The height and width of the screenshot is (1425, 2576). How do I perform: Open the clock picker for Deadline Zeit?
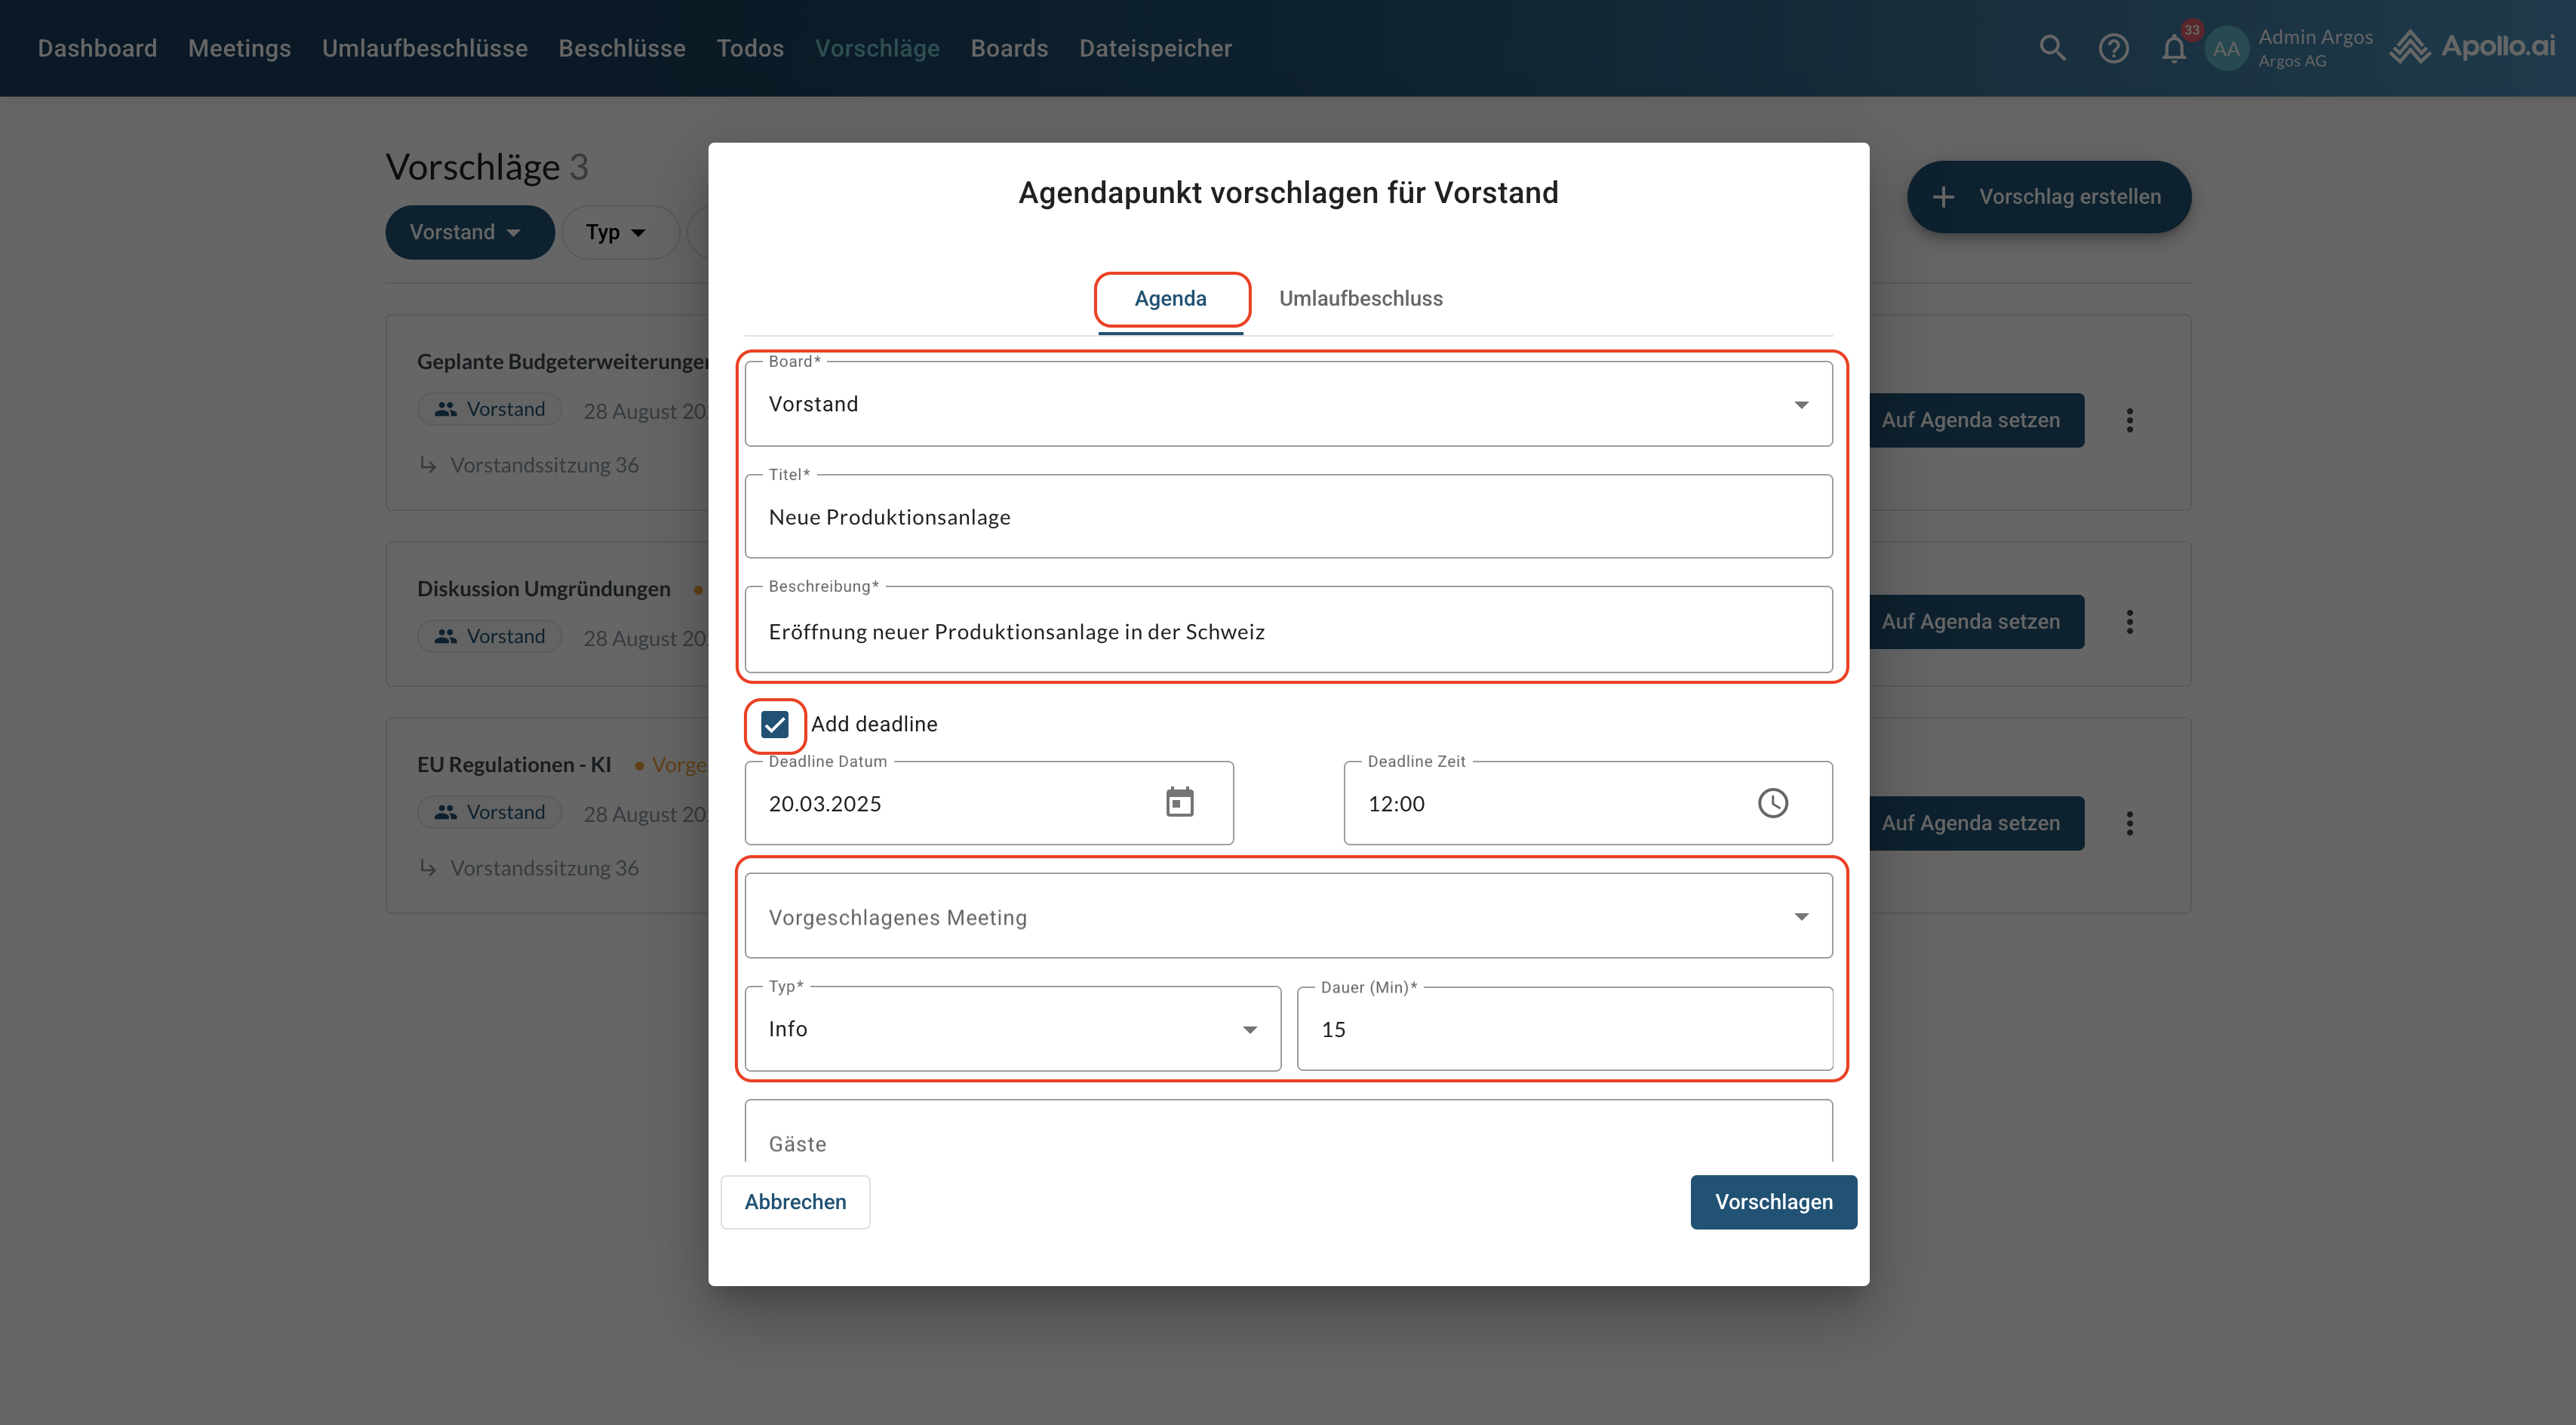pyautogui.click(x=1772, y=803)
